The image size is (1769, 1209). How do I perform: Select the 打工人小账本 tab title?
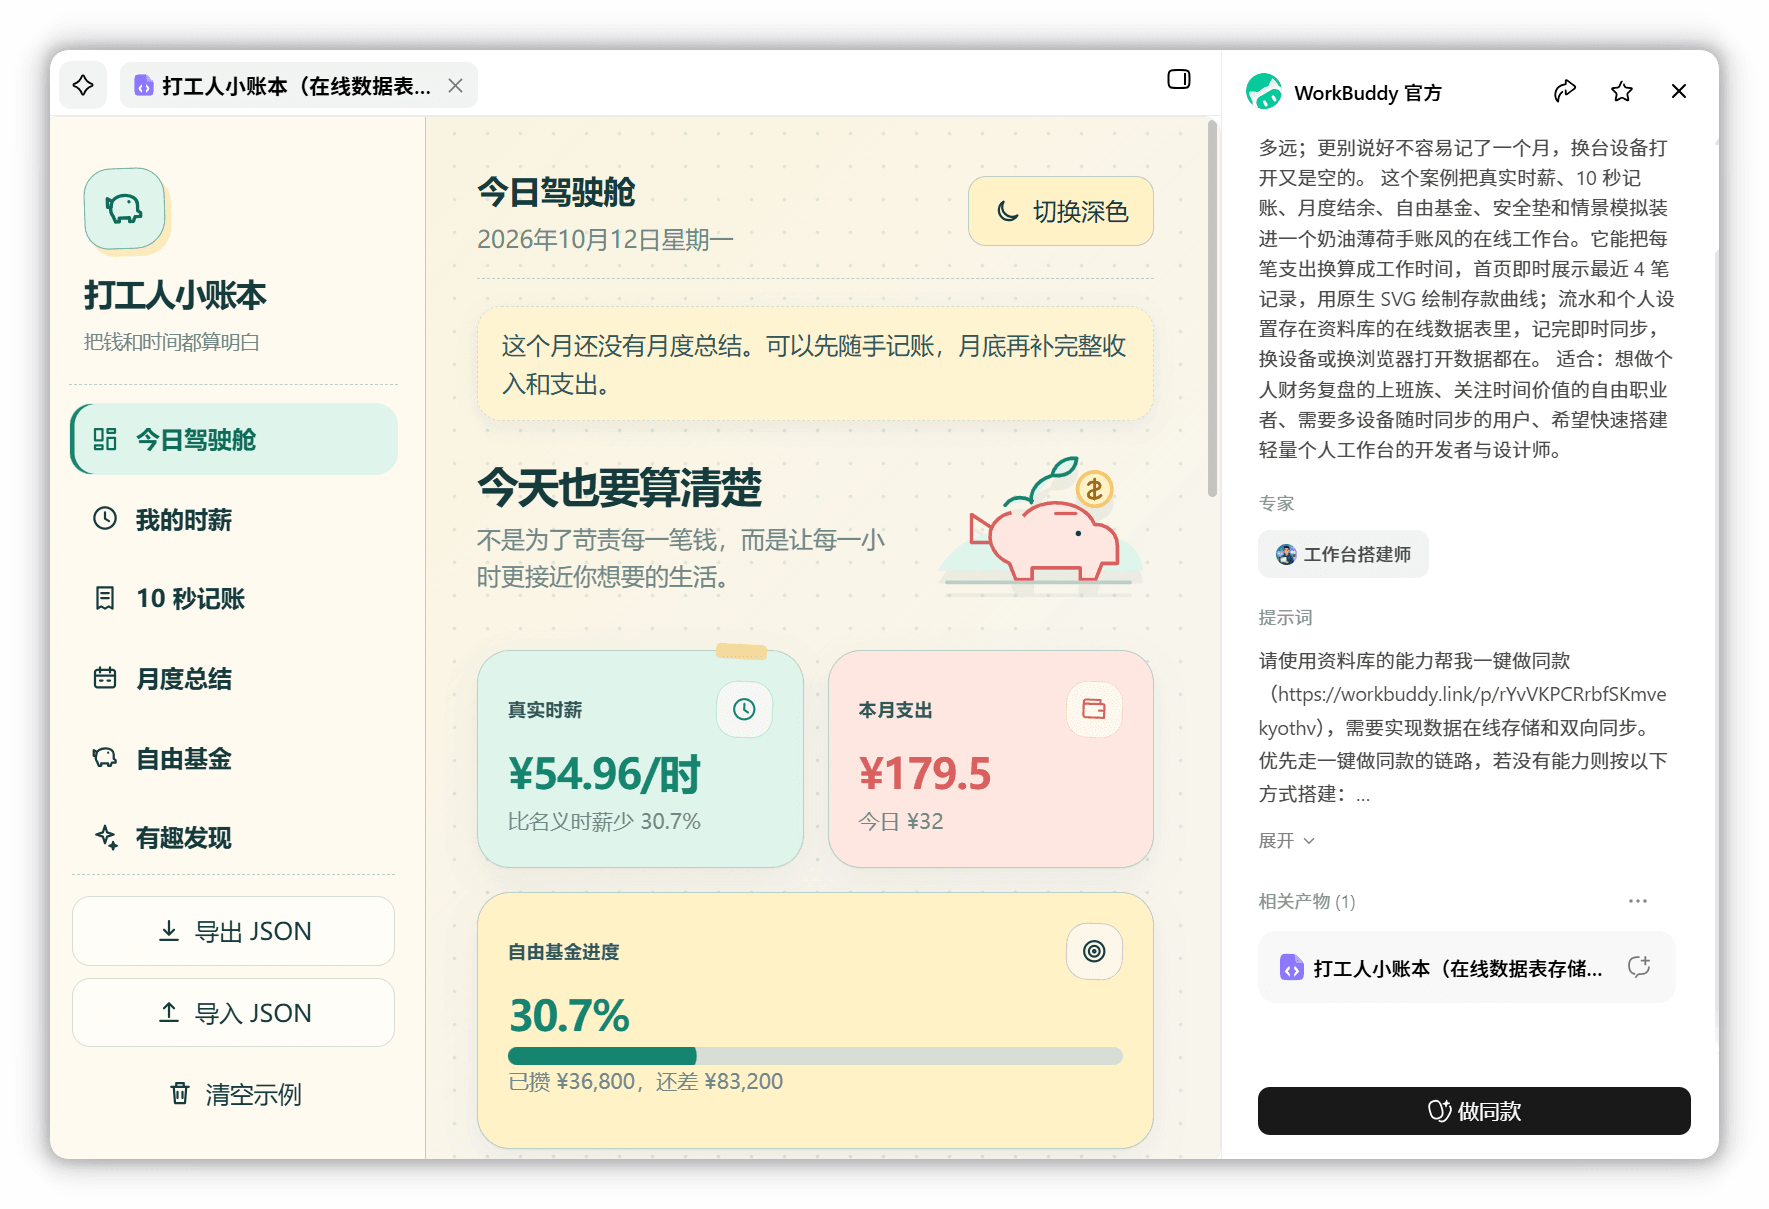297,86
